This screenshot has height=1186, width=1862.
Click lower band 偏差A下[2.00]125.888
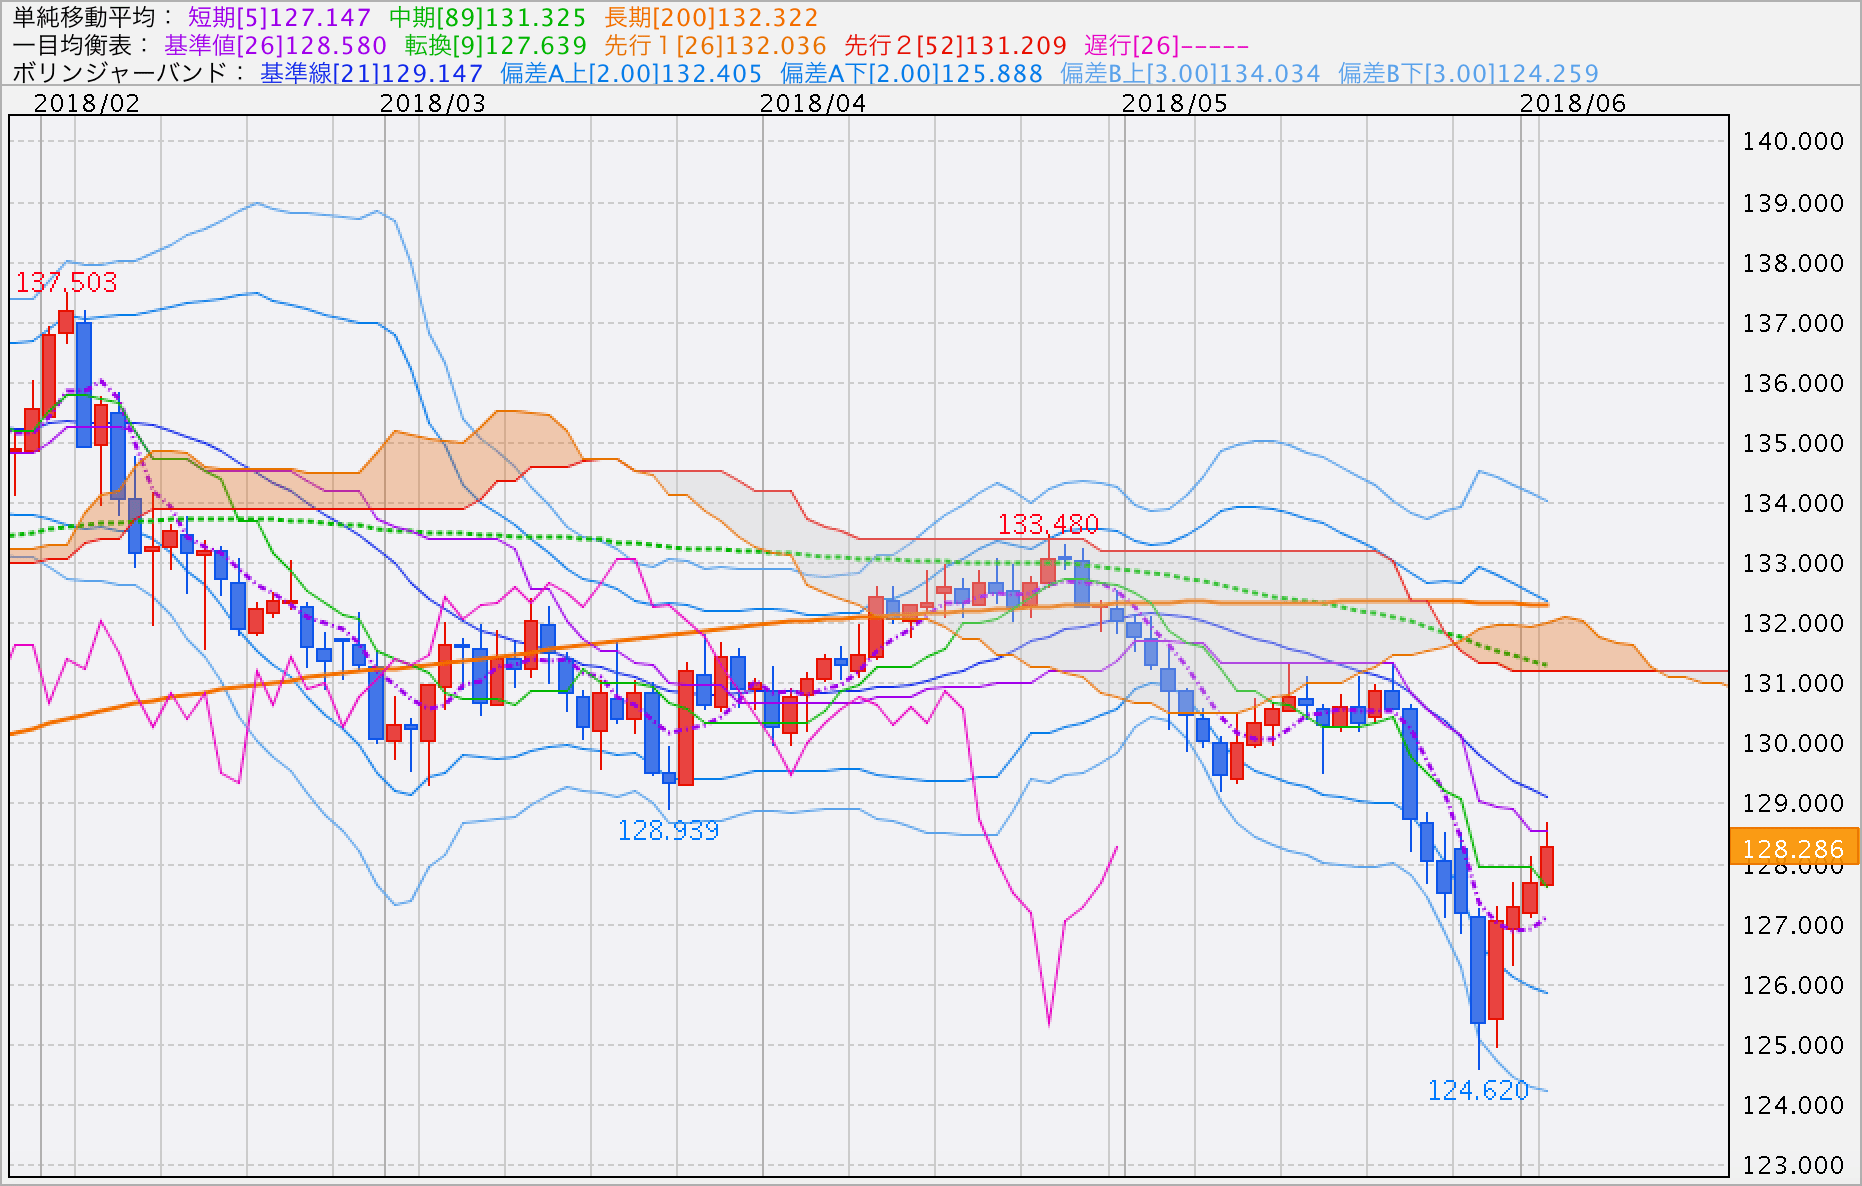911,73
